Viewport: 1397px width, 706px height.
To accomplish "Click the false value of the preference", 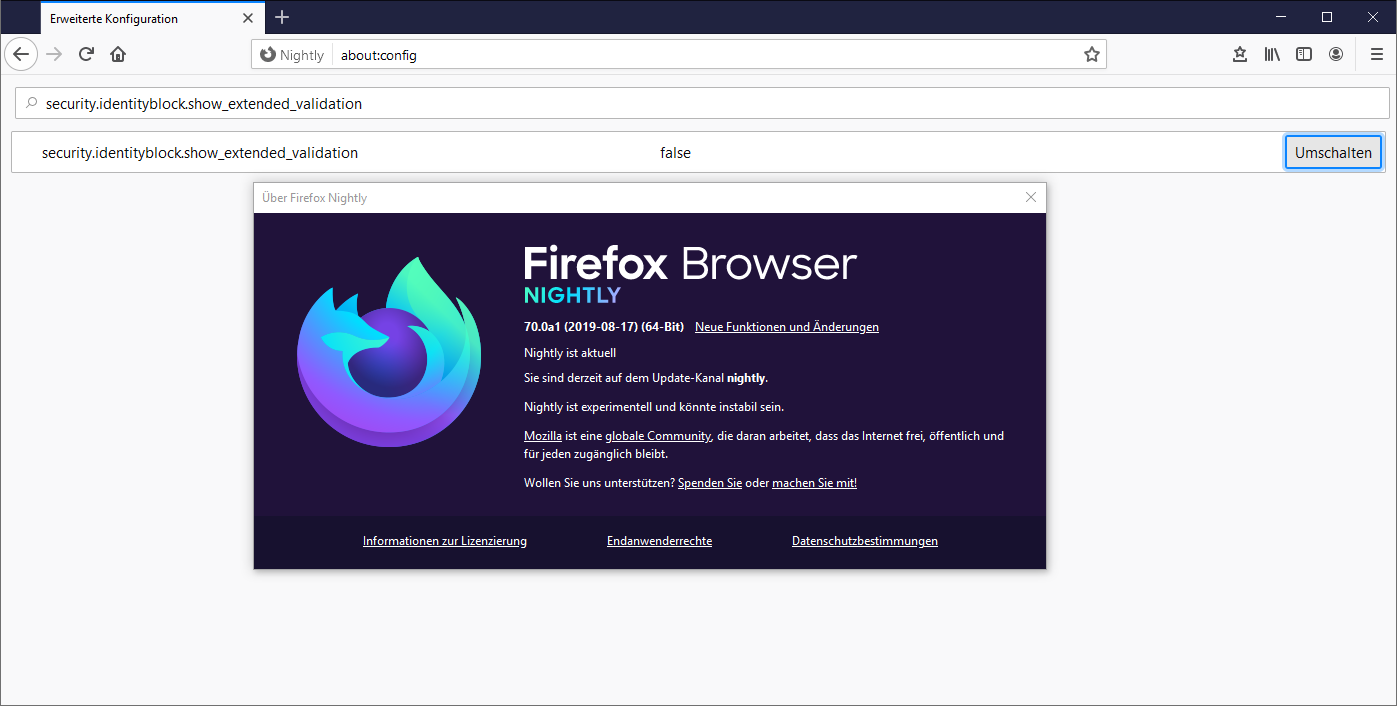I will 675,153.
